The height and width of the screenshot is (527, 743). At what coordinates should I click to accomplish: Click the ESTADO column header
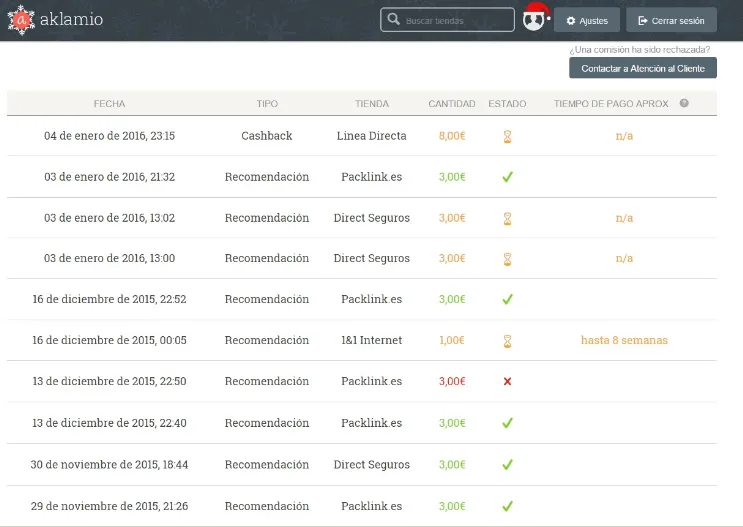click(x=507, y=104)
